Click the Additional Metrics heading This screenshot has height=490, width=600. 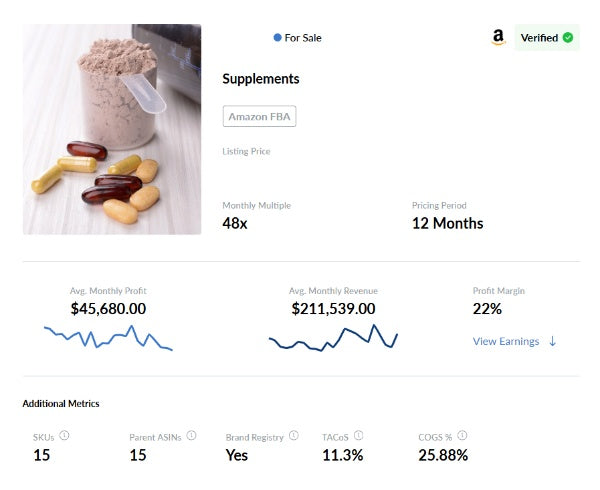coord(61,404)
